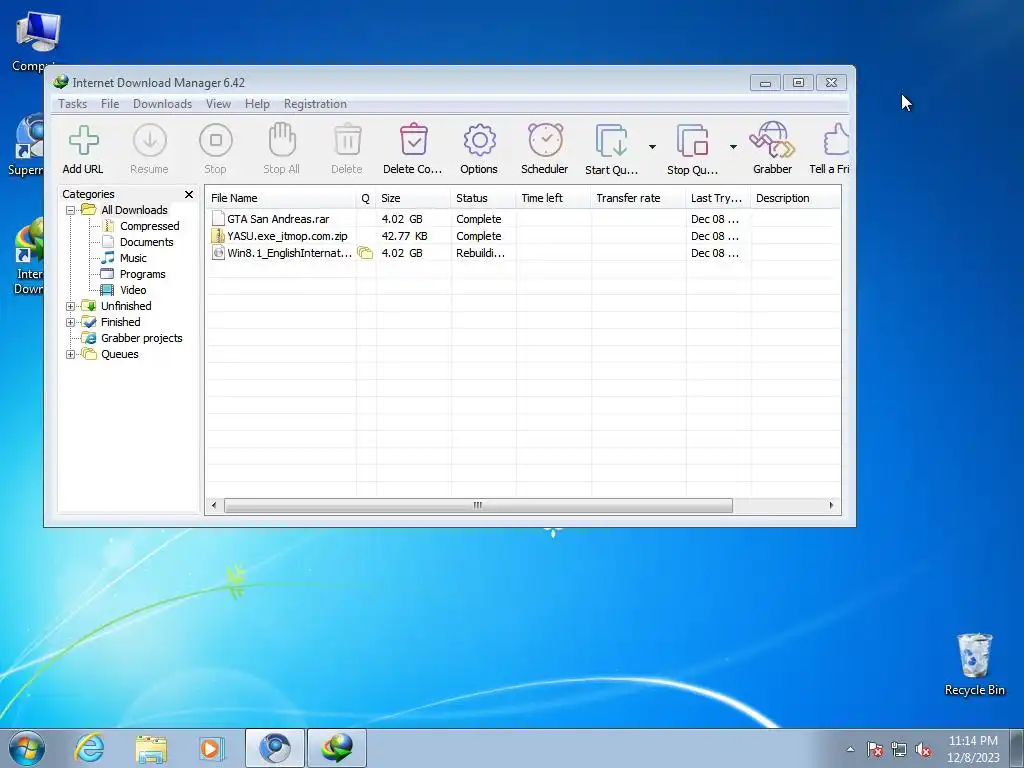Click the scrollbar right arrow
Screen dimensions: 1024x768
pyautogui.click(x=831, y=505)
